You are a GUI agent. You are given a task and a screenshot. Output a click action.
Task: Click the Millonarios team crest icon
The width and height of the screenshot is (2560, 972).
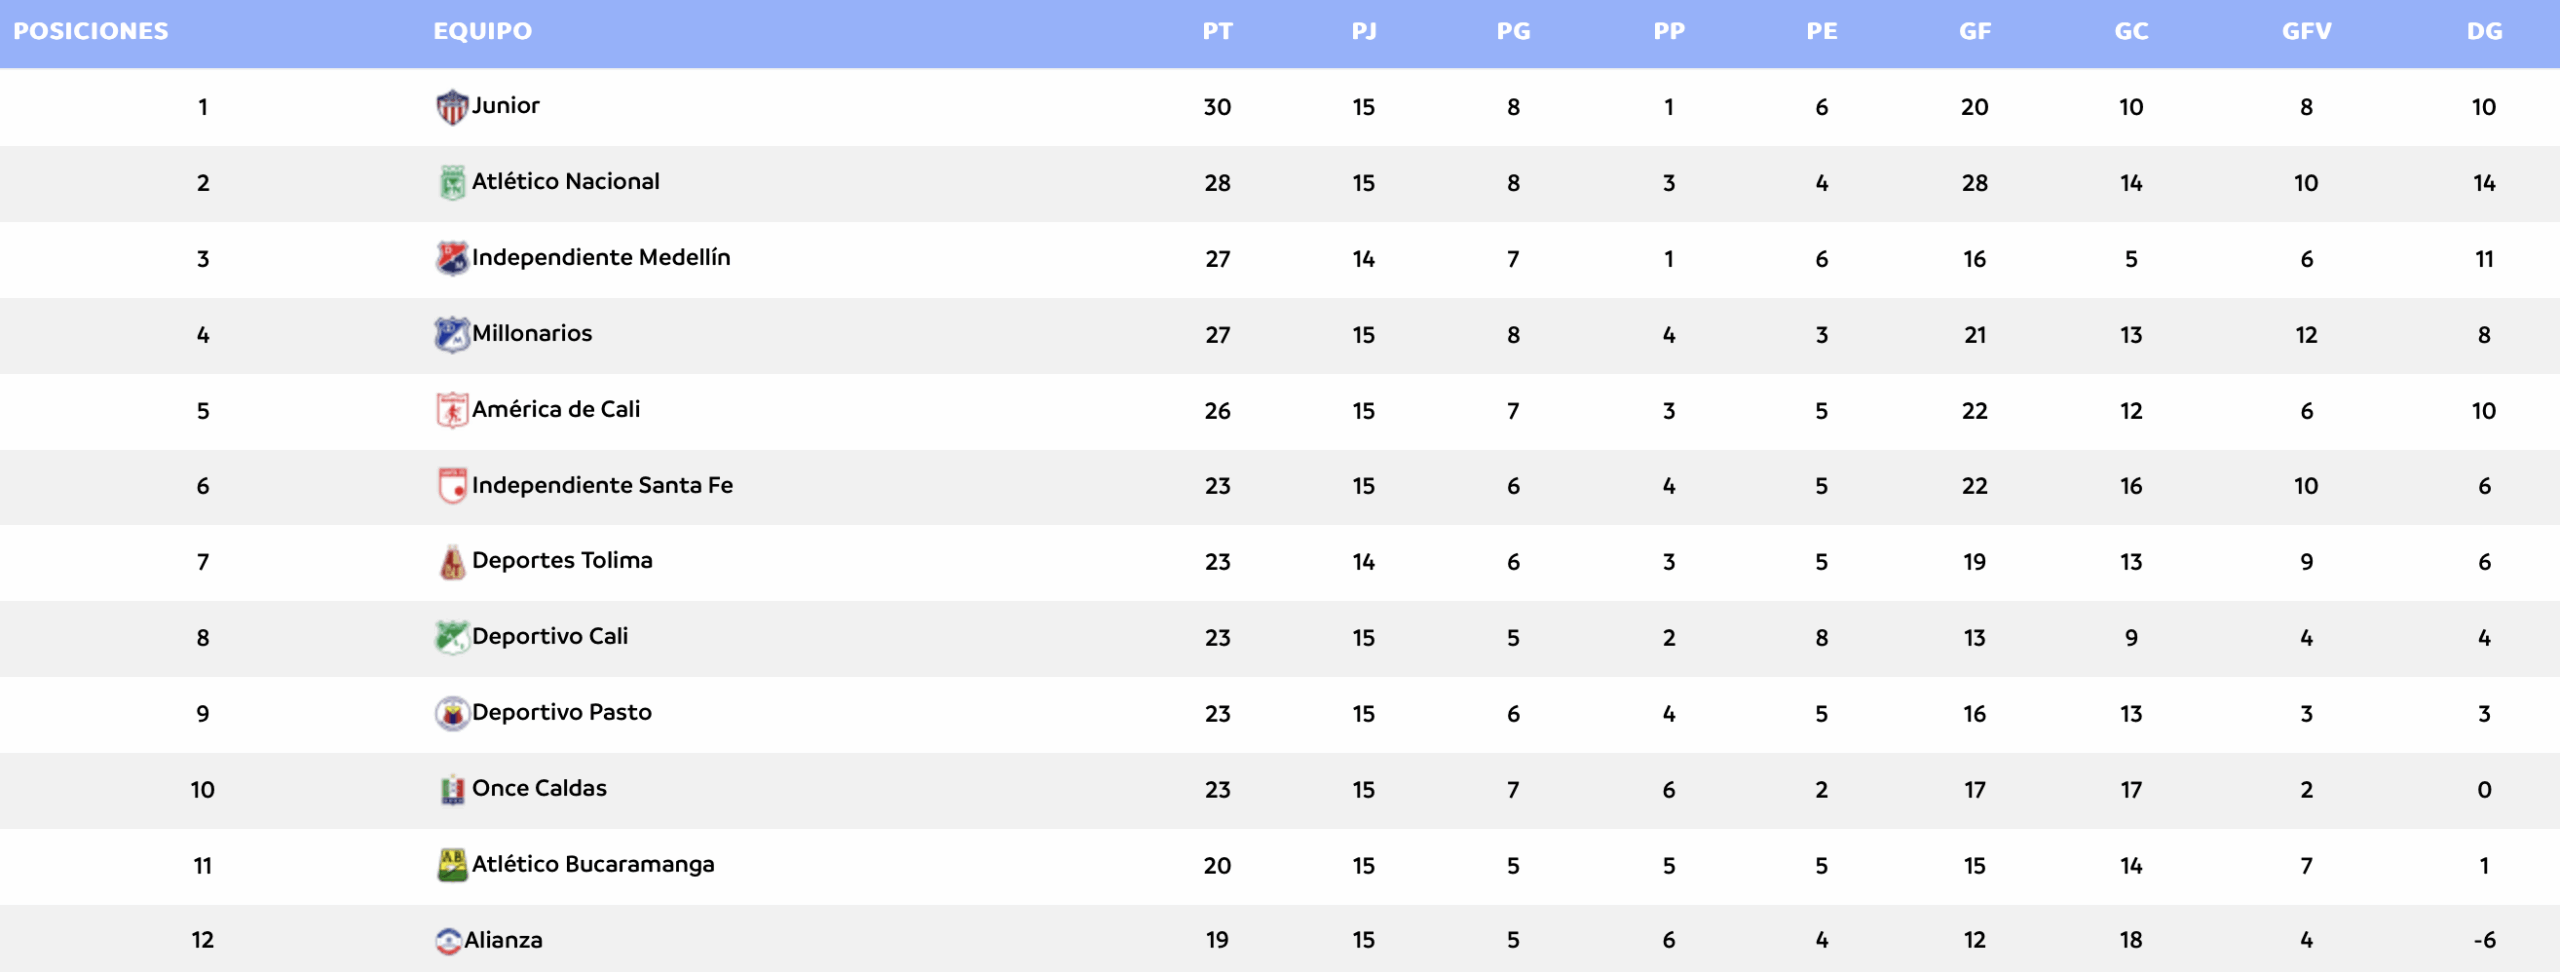[452, 335]
